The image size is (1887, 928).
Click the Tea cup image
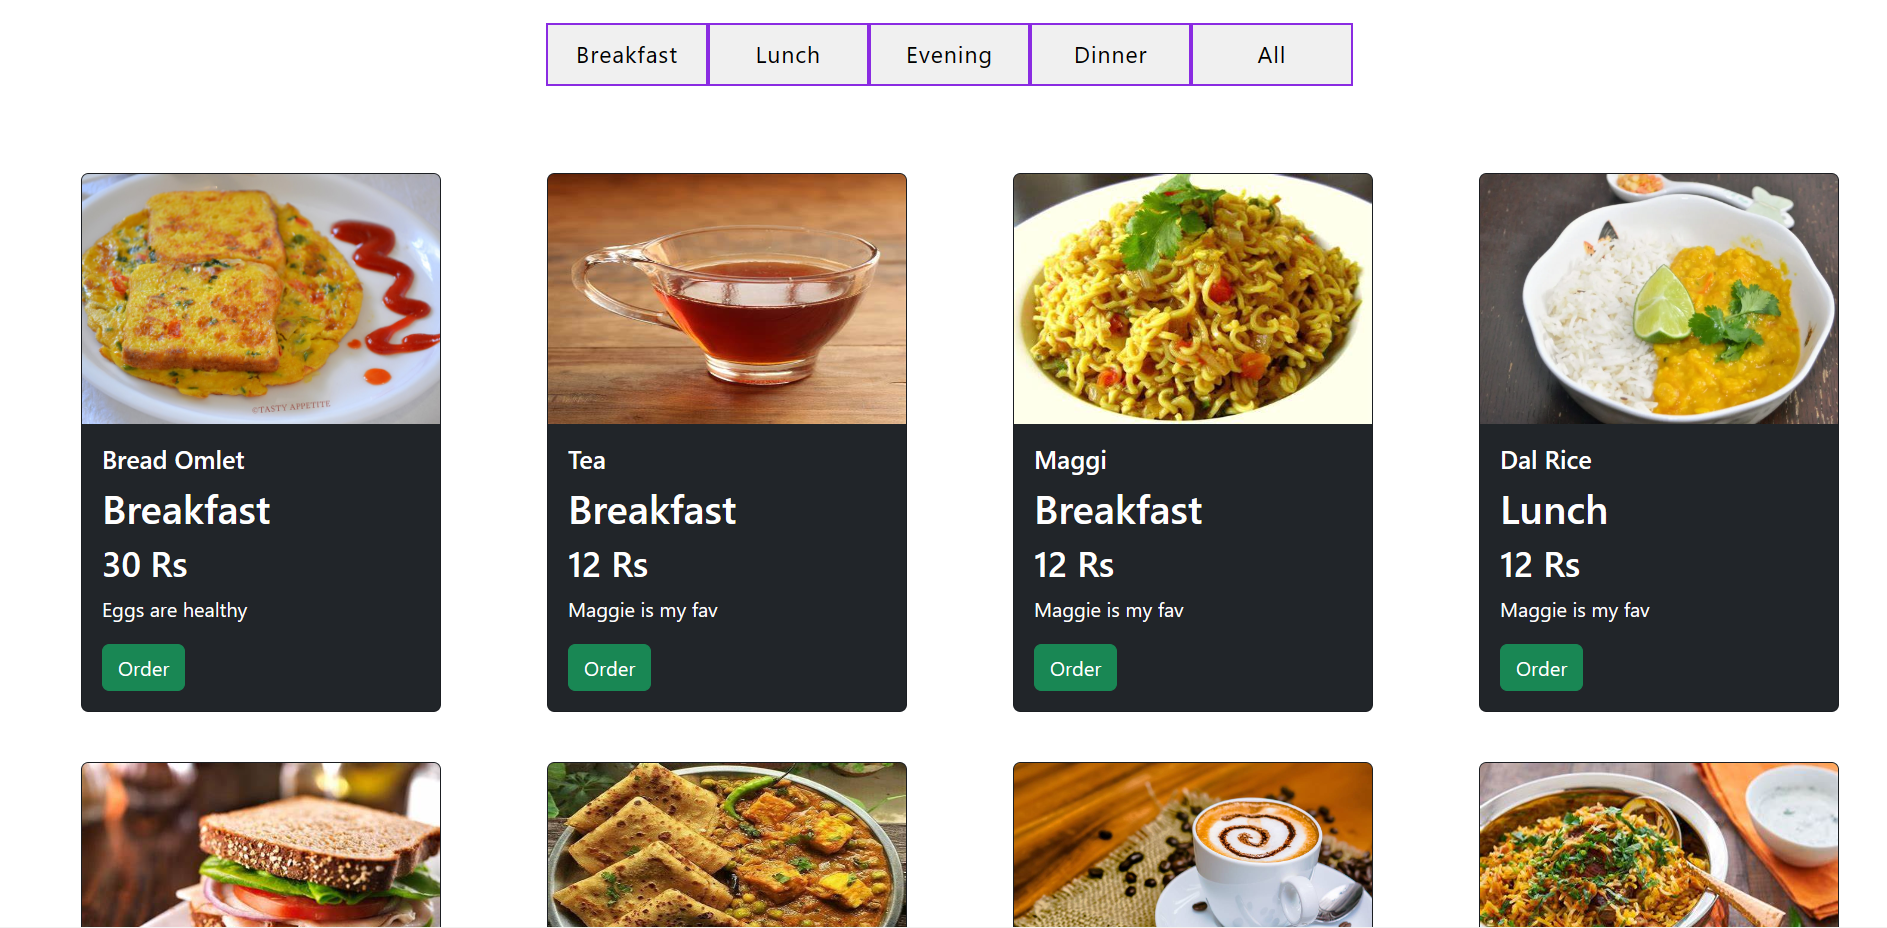click(727, 299)
